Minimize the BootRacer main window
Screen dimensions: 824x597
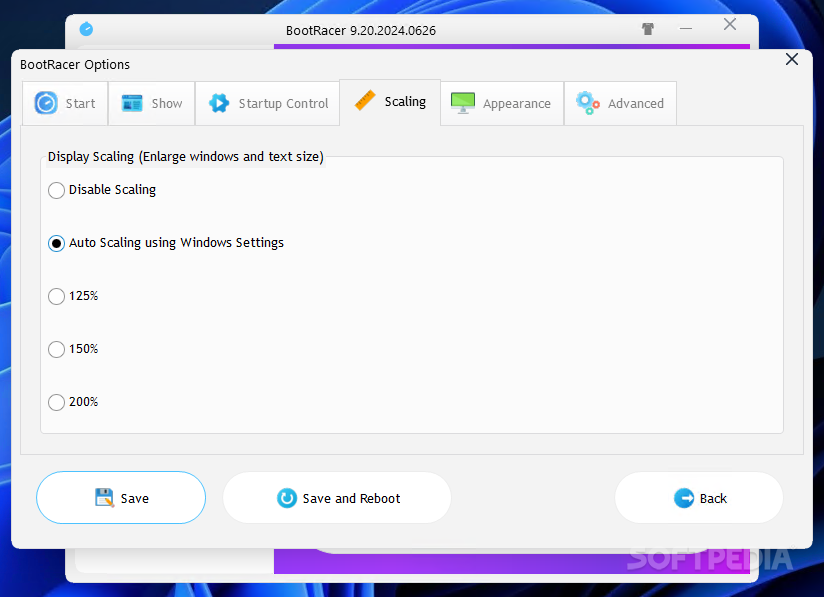coord(685,28)
